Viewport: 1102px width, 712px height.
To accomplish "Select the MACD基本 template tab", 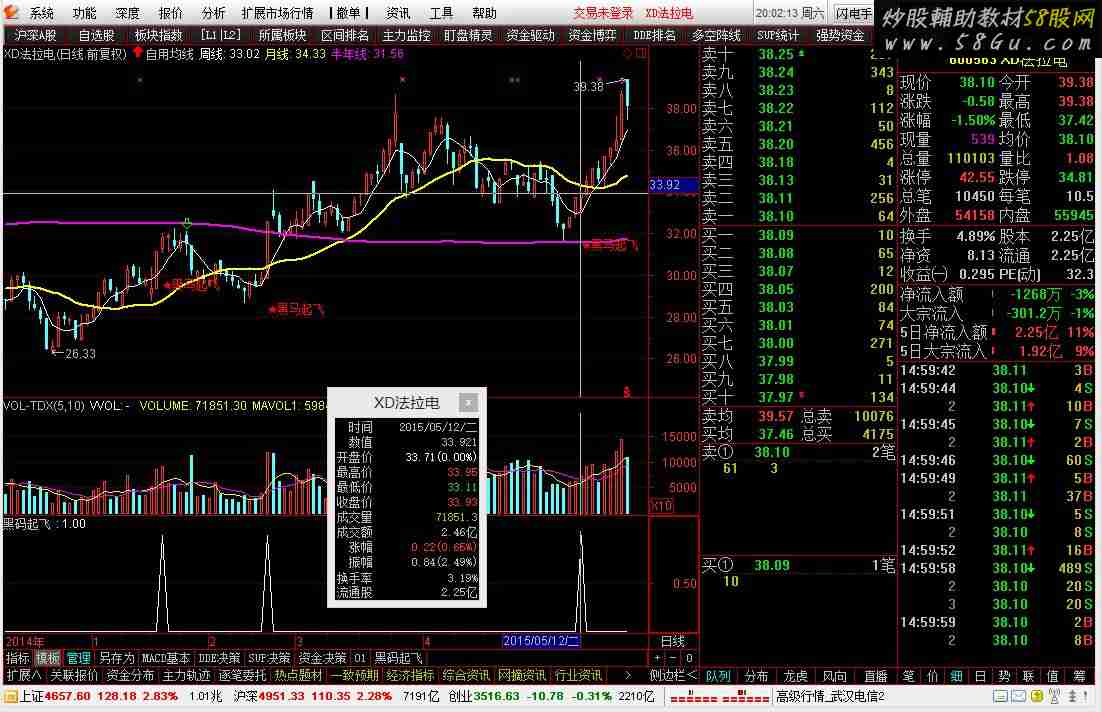I will (166, 658).
